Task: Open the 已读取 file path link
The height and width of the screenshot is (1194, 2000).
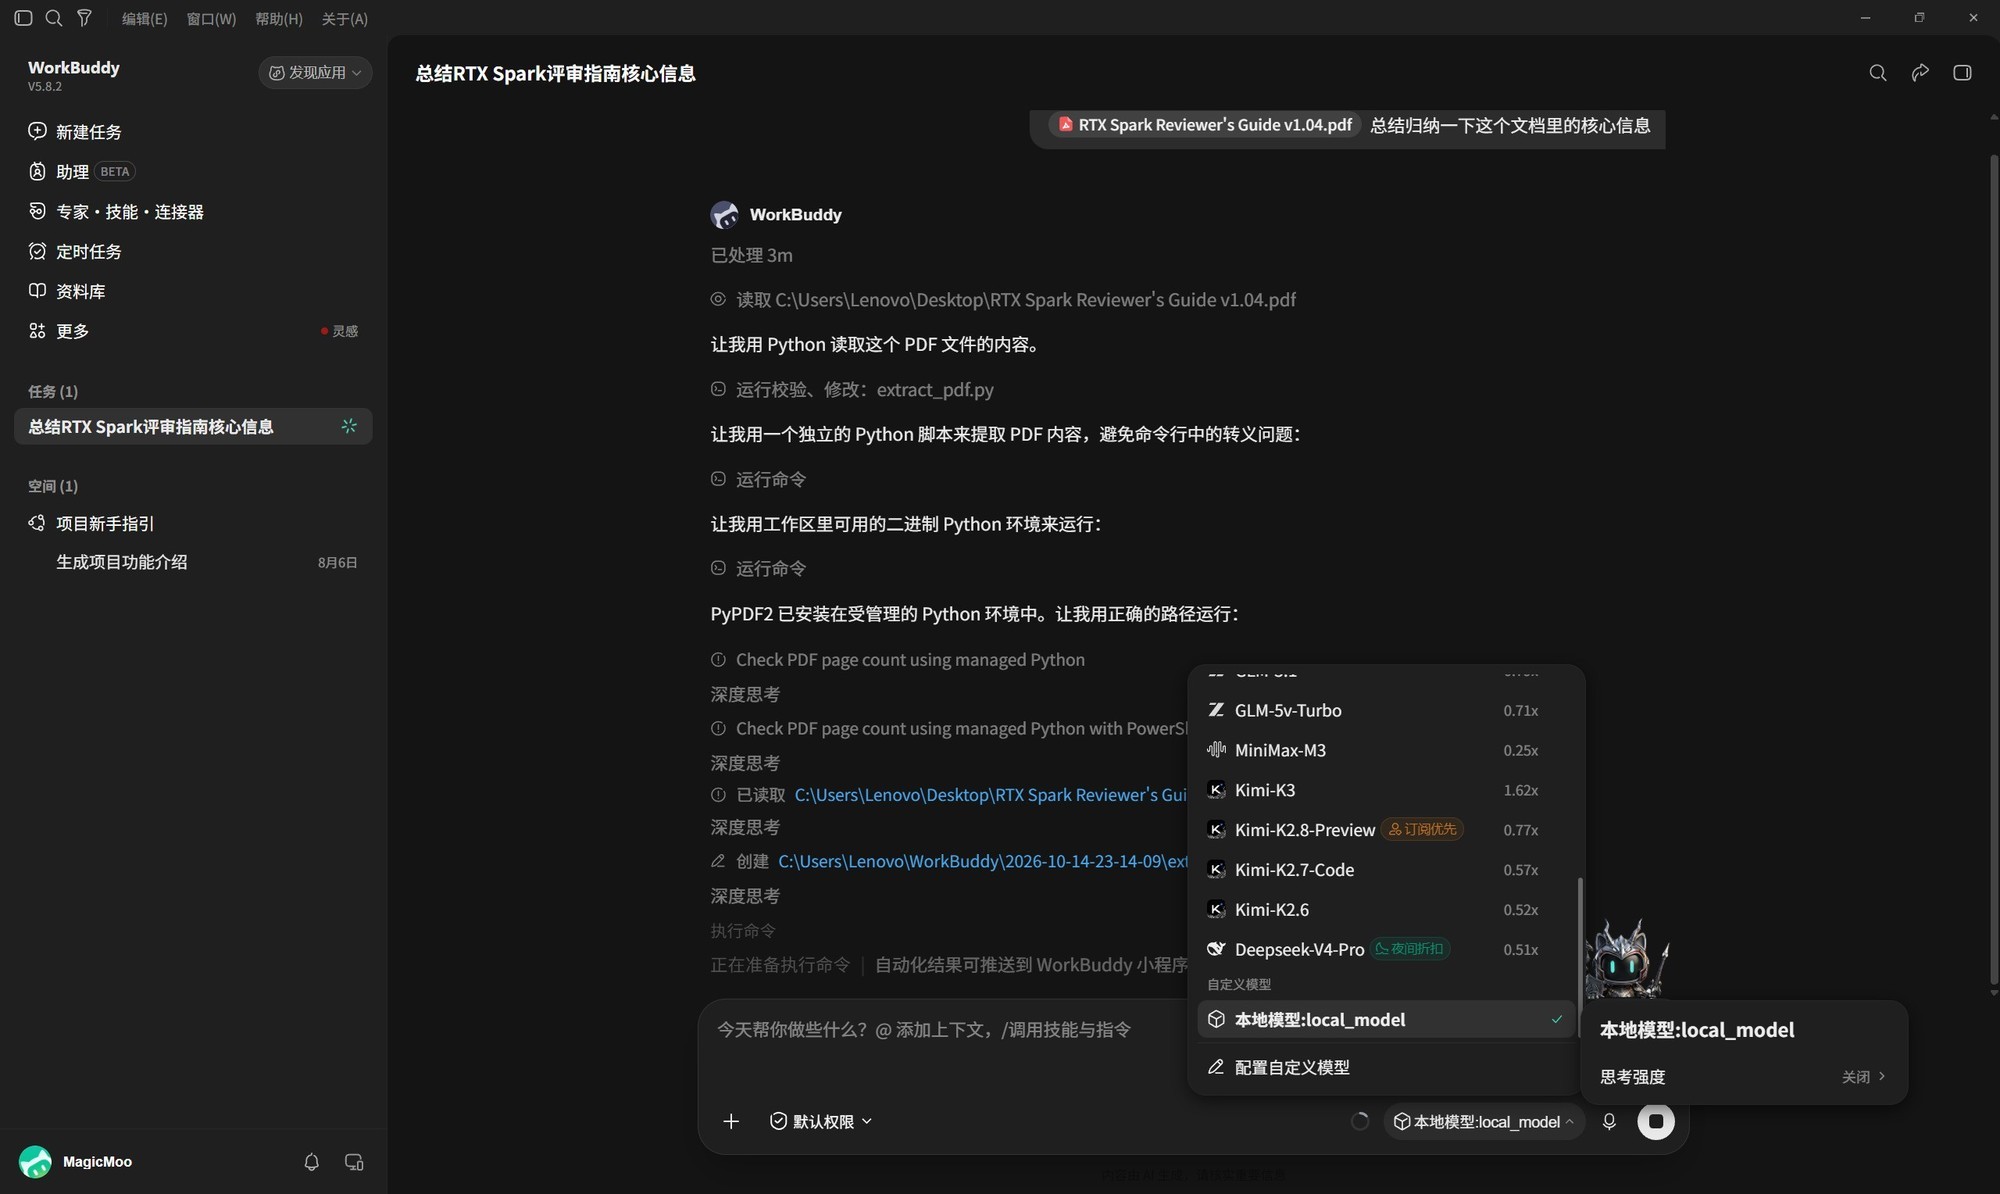Action: [x=990, y=795]
